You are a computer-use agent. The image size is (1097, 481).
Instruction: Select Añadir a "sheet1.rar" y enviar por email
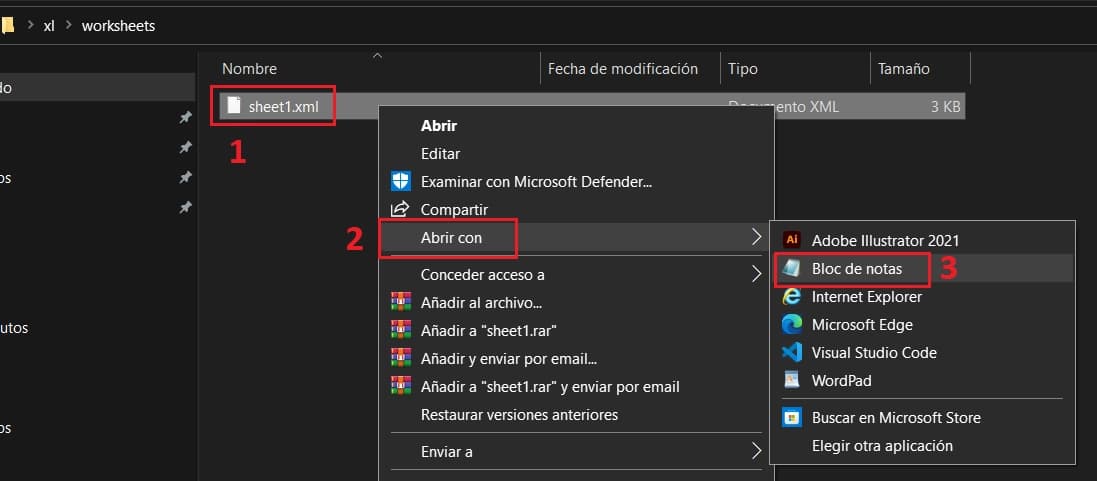coord(550,387)
